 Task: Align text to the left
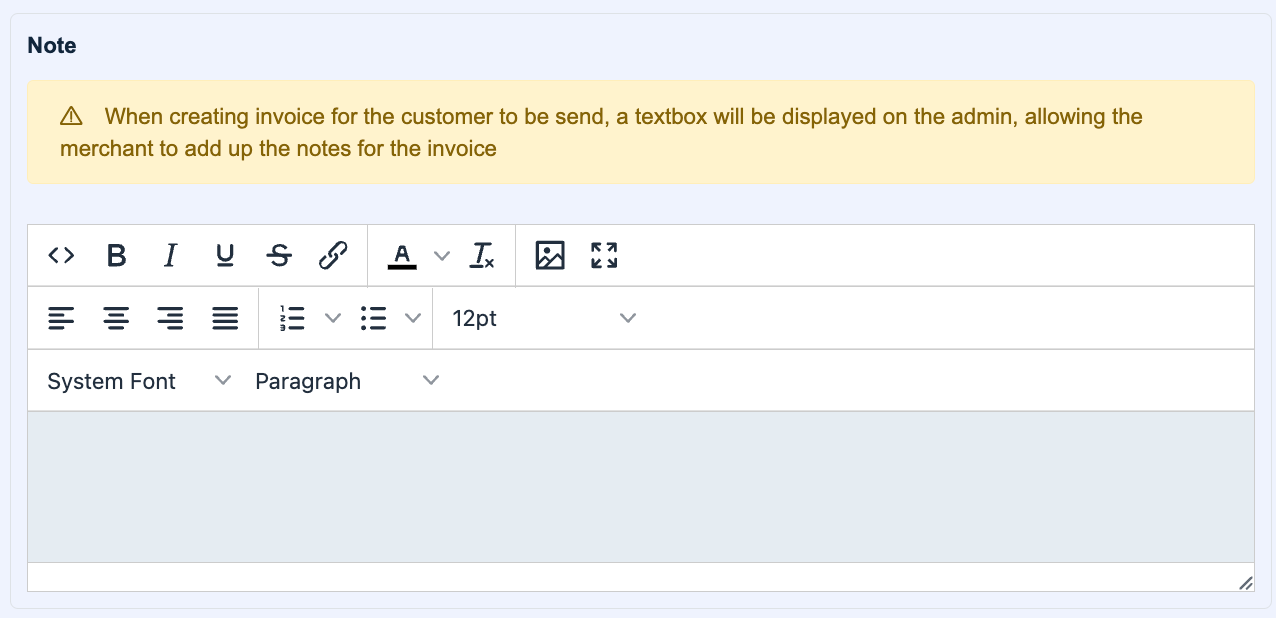point(61,319)
